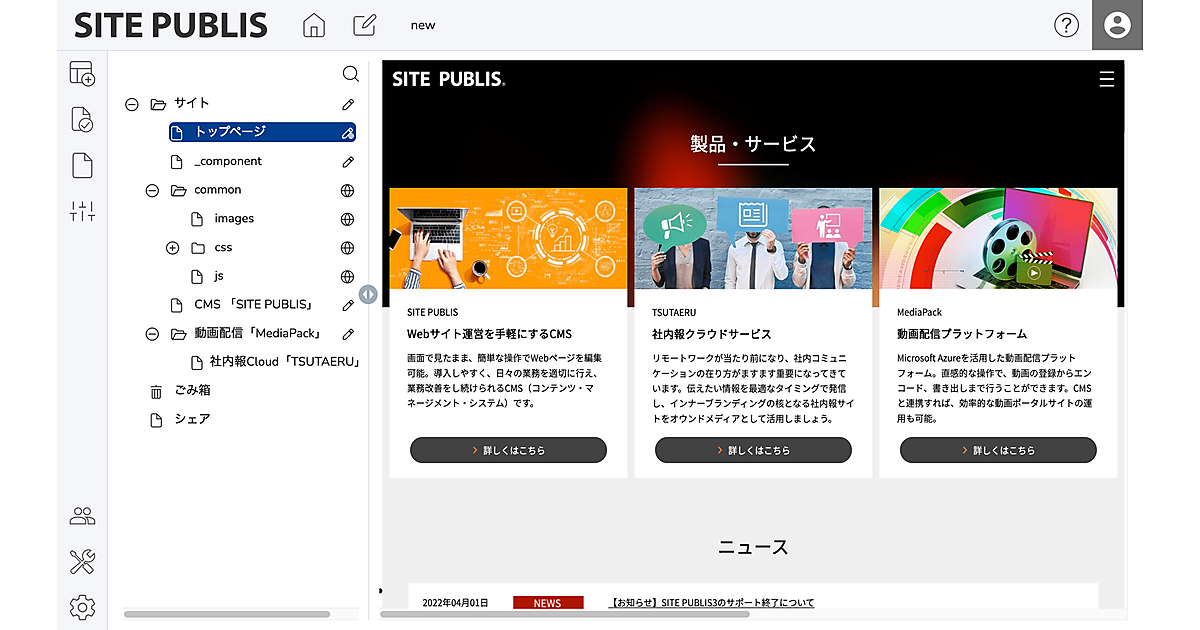Screen dimensions: 1200x630
Task: Open the users group icon in sidebar
Action: 82,516
